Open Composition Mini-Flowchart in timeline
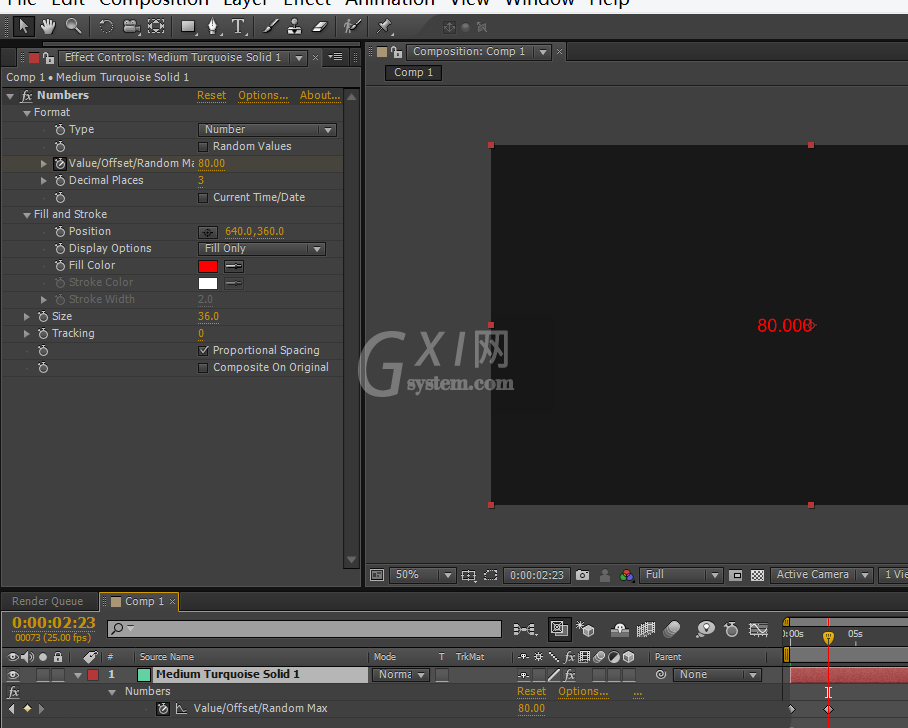The image size is (908, 728). [525, 629]
